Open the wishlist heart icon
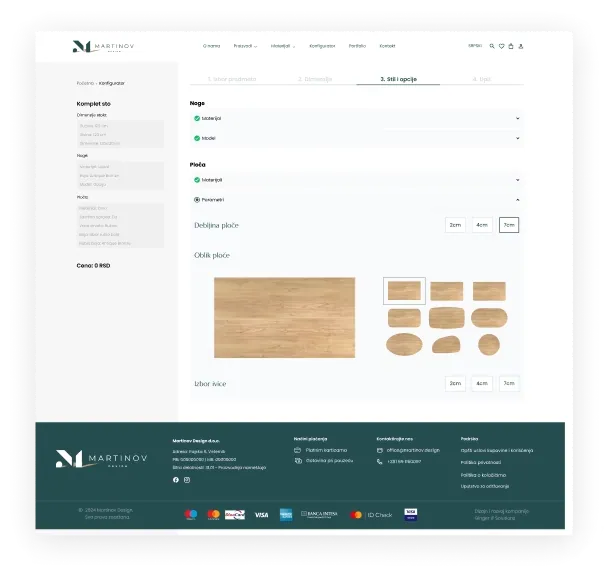 [x=501, y=46]
